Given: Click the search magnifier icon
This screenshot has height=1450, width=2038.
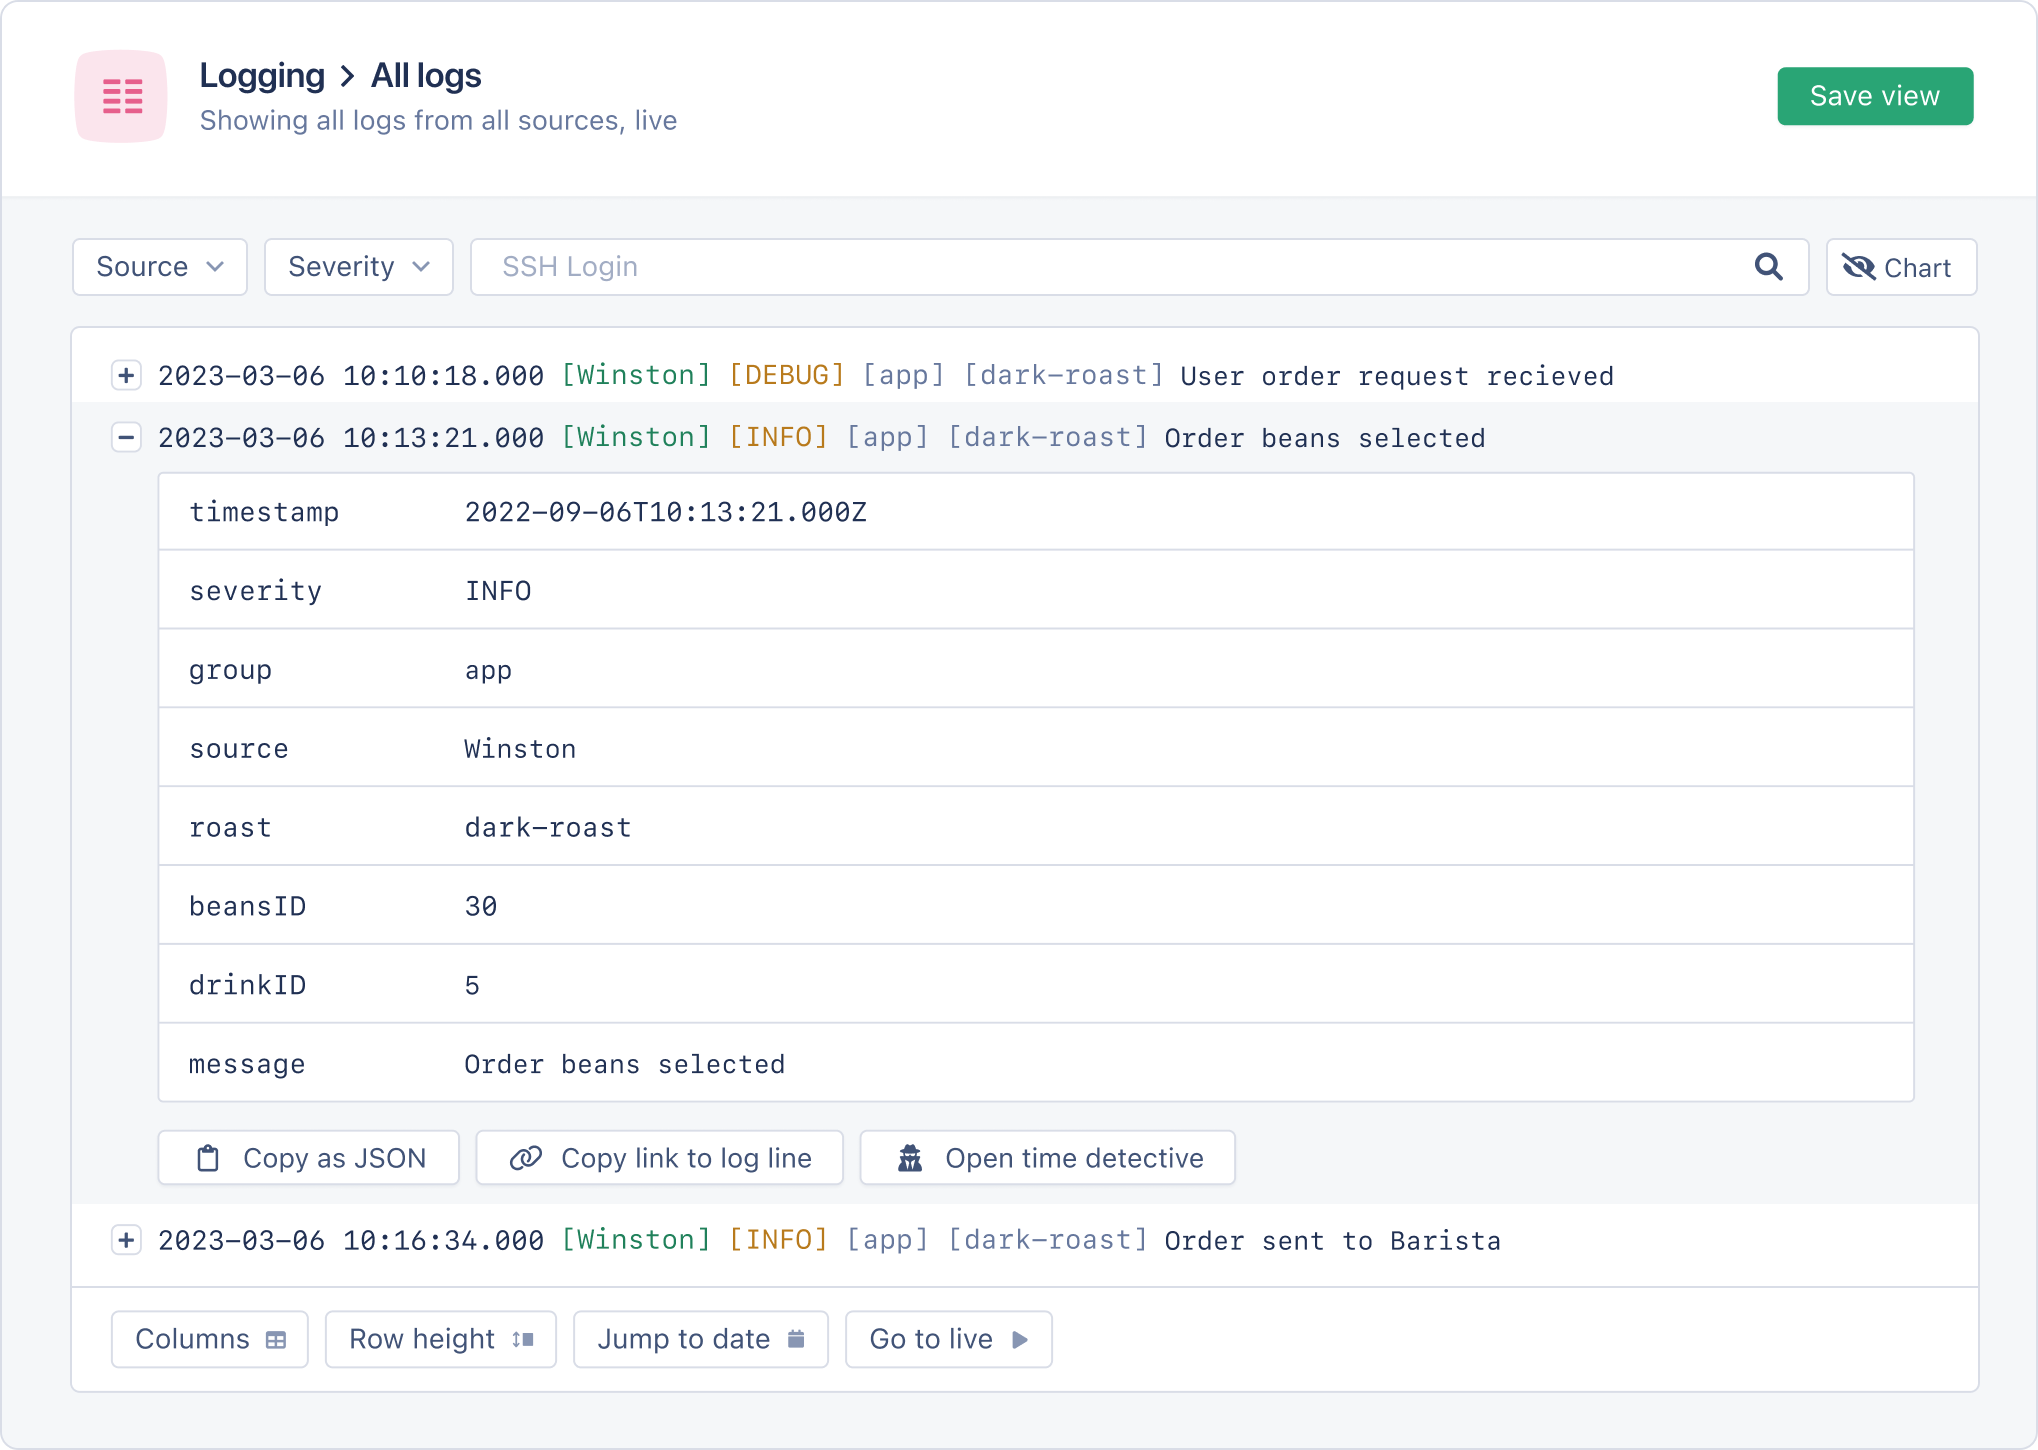Looking at the screenshot, I should coord(1768,267).
